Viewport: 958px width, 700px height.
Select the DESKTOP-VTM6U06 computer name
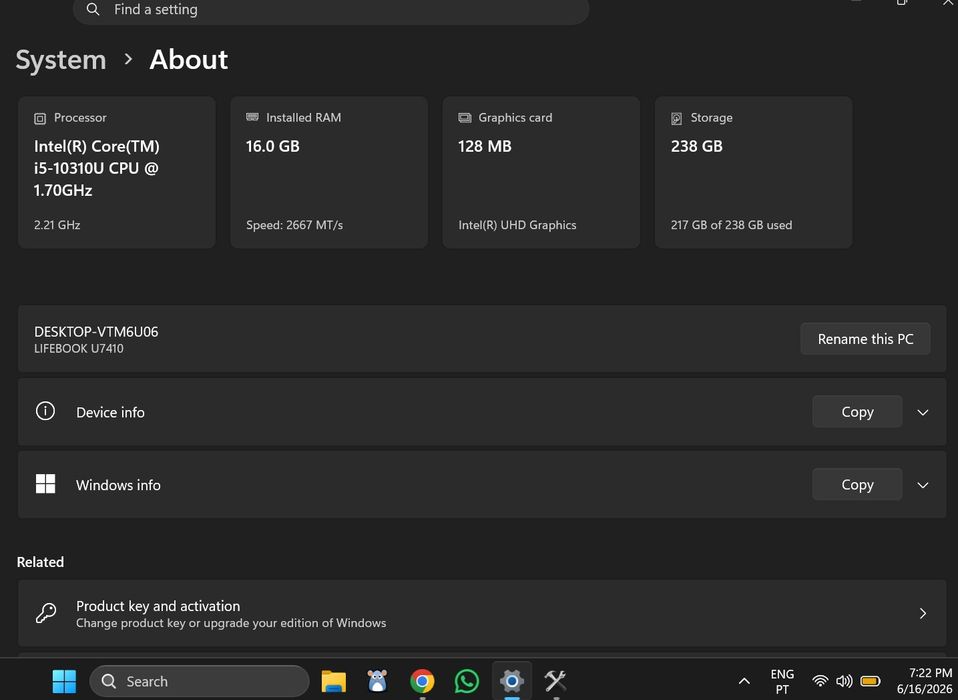(x=96, y=332)
